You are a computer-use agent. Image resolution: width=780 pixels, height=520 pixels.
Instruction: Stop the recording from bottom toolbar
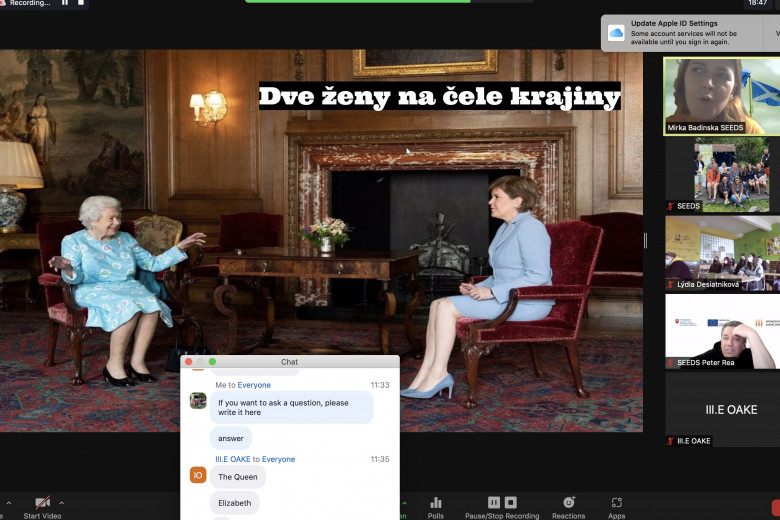(511, 502)
